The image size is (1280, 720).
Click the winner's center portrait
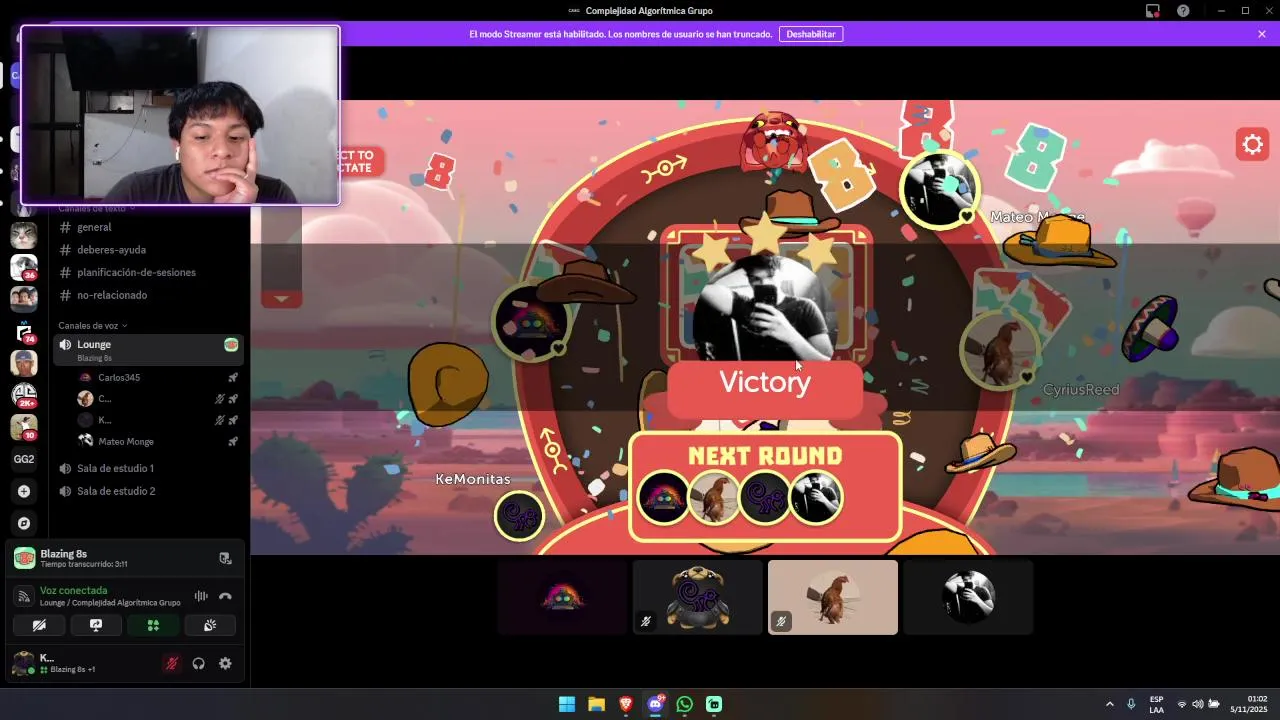[x=765, y=305]
